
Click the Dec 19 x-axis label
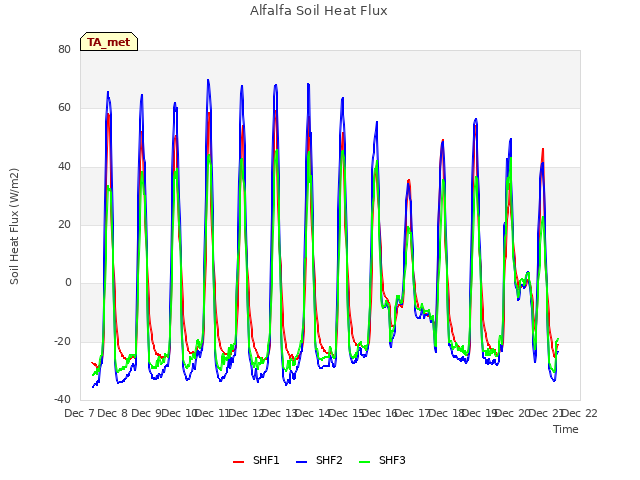(x=480, y=413)
